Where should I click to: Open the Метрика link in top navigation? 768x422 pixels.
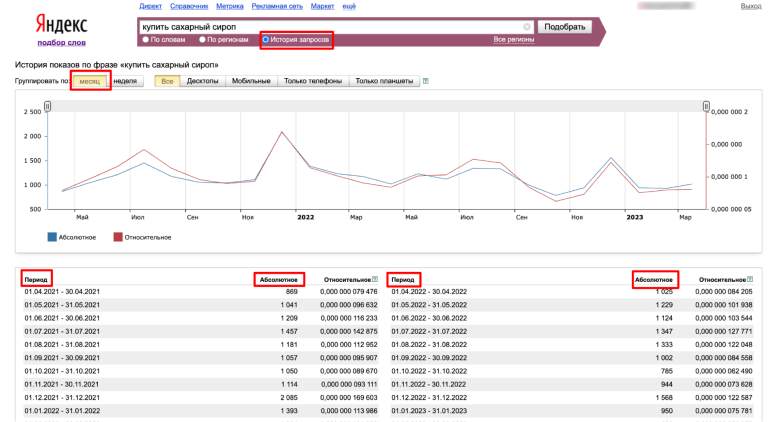click(x=230, y=6)
